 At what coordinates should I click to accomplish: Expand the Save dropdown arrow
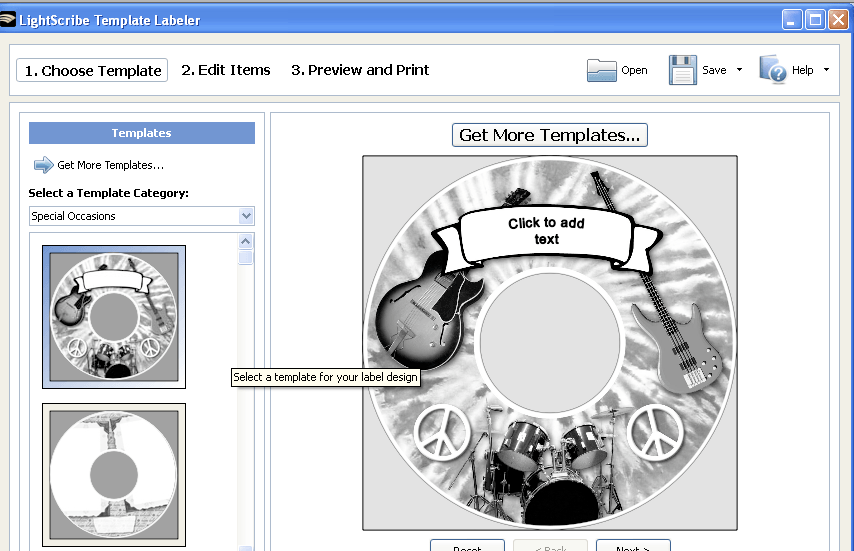coord(739,70)
